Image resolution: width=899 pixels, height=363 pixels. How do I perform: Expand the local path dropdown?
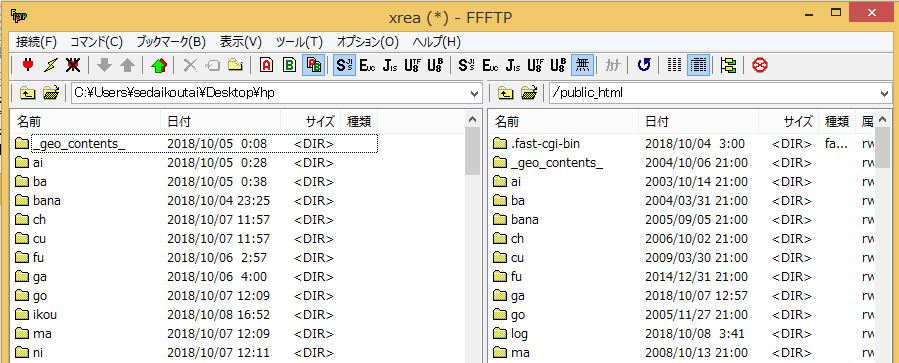tap(475, 93)
